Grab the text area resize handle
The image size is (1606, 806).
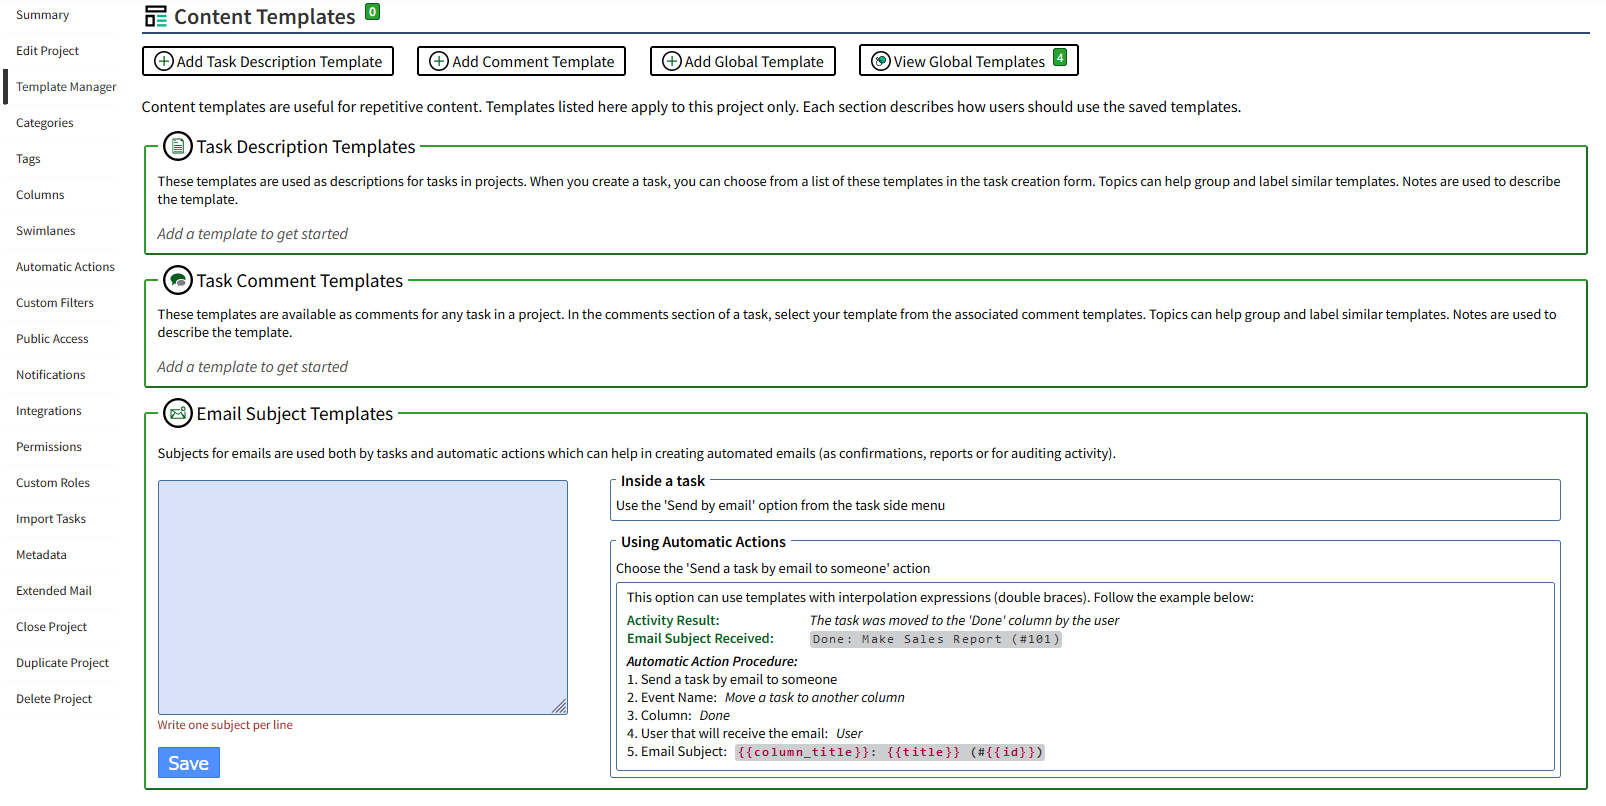click(560, 707)
